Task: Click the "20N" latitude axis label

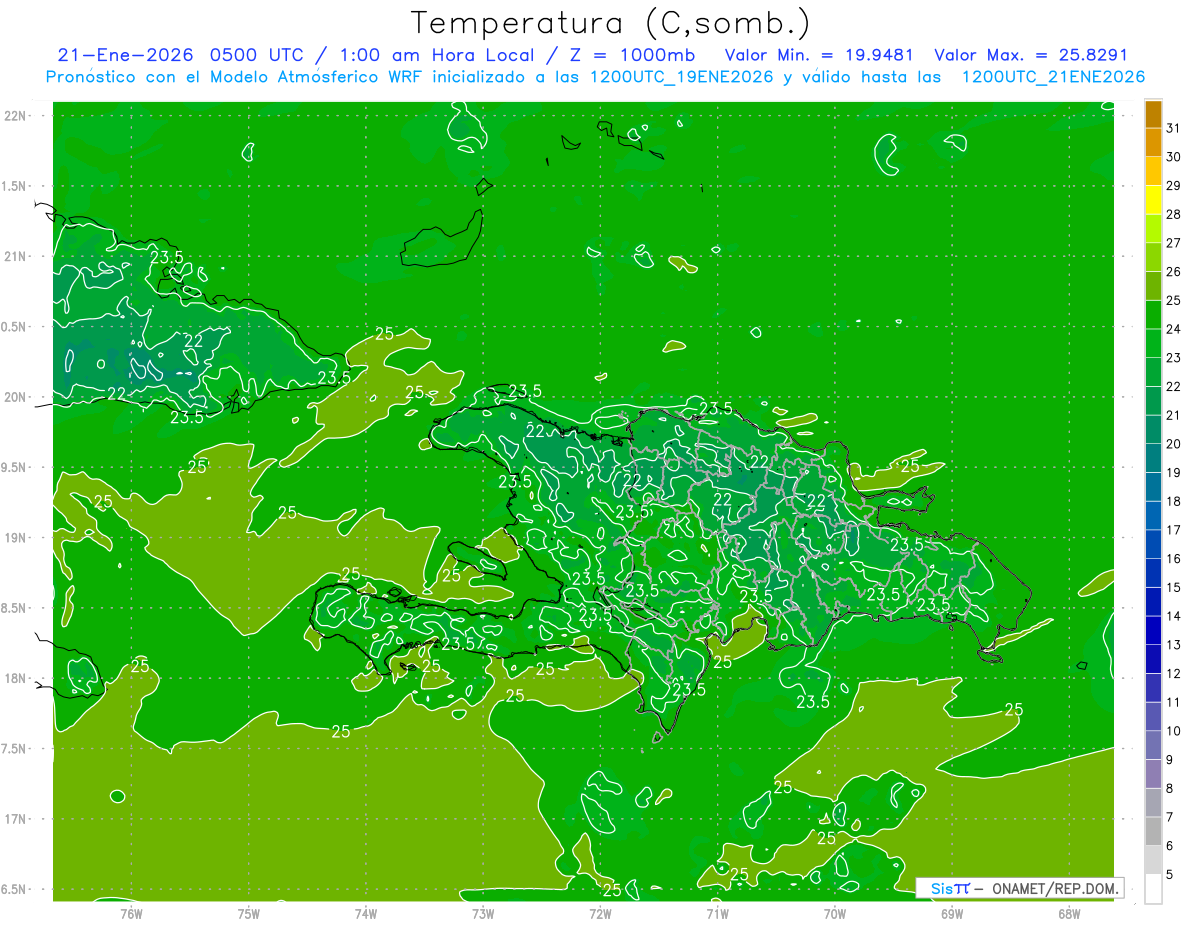Action: [x=16, y=397]
